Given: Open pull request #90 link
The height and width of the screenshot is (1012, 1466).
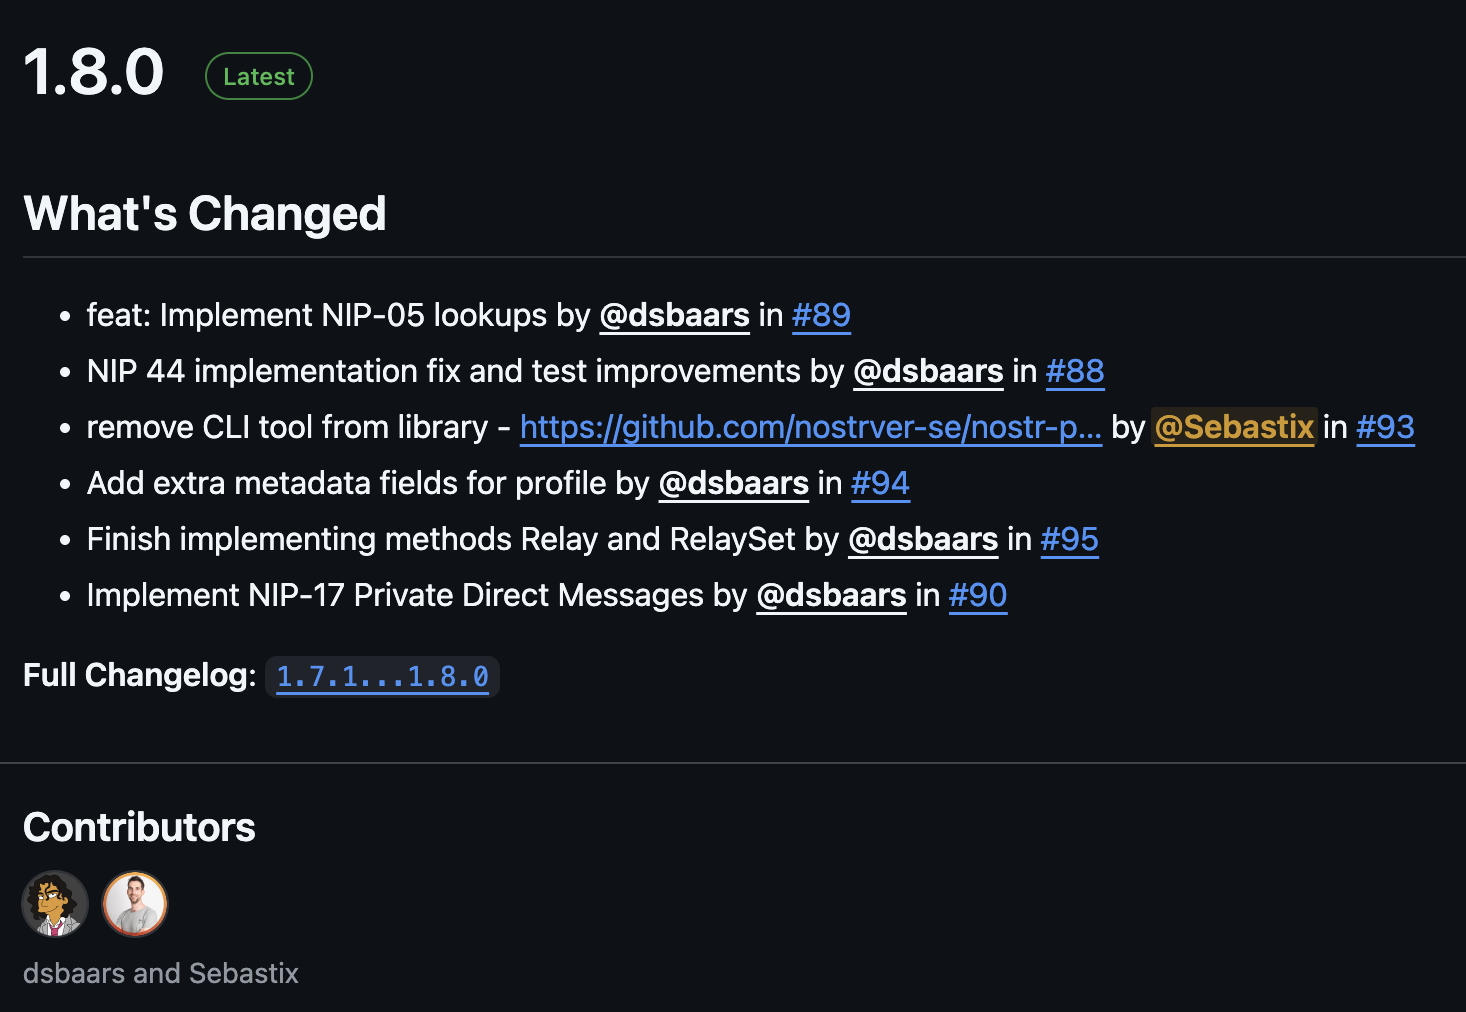Looking at the screenshot, I should pos(977,596).
